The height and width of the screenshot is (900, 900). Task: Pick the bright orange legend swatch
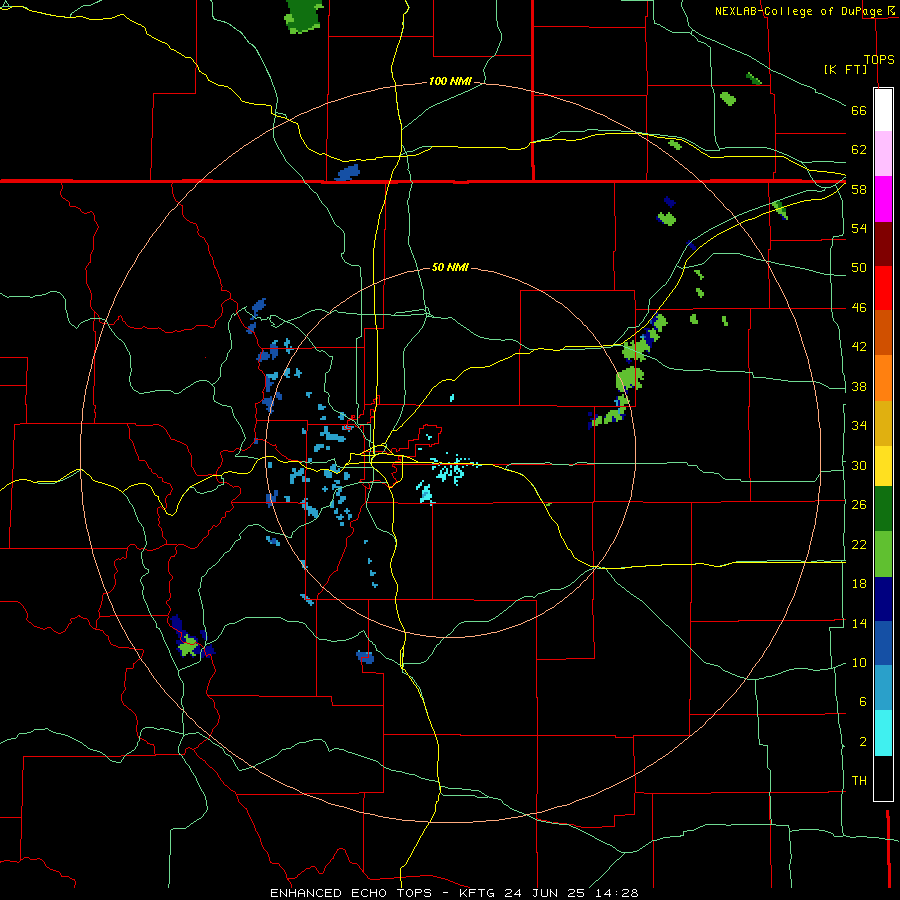pyautogui.click(x=883, y=378)
